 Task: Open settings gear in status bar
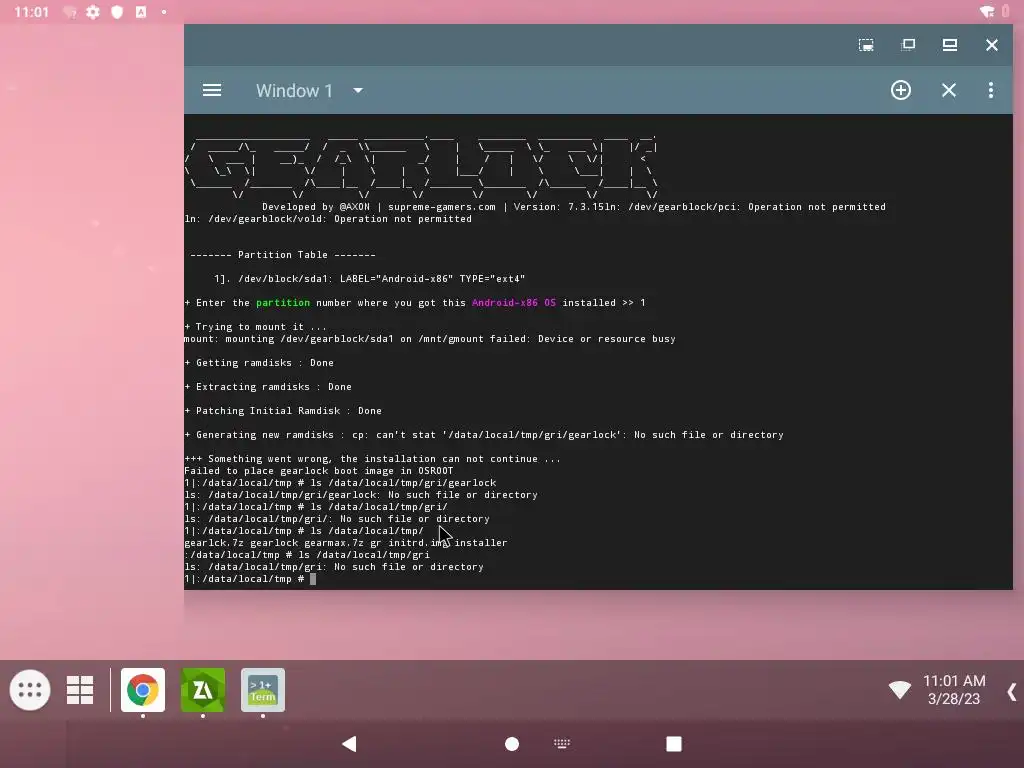[93, 12]
